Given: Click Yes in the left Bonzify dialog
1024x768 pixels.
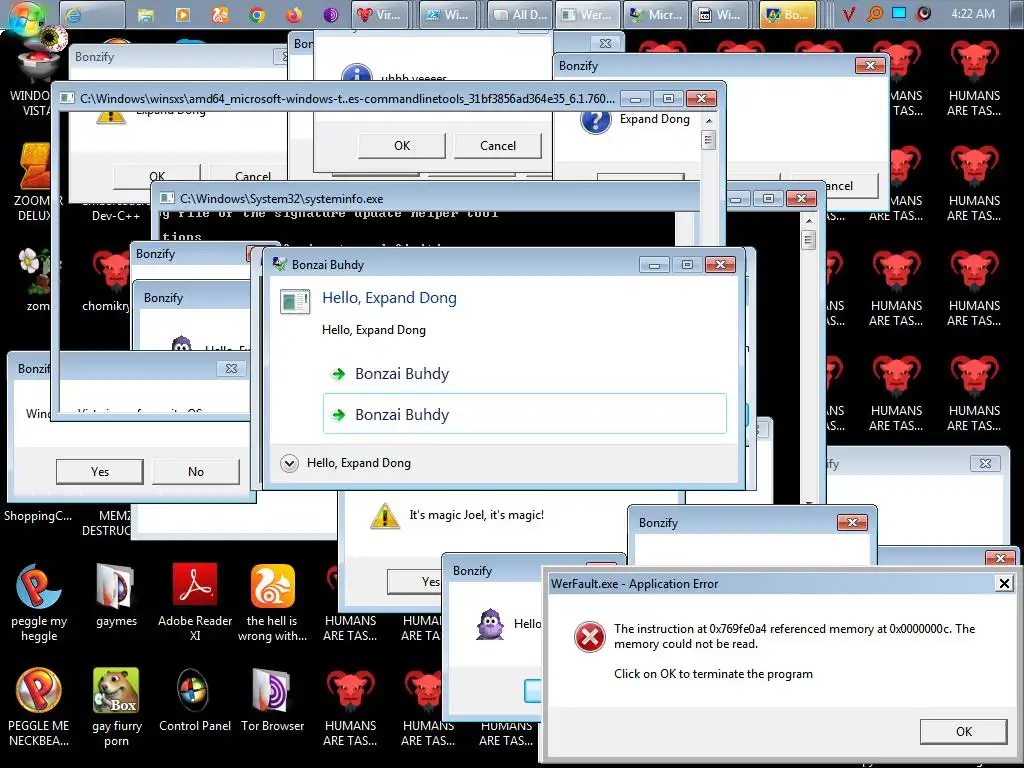Looking at the screenshot, I should pyautogui.click(x=99, y=472).
